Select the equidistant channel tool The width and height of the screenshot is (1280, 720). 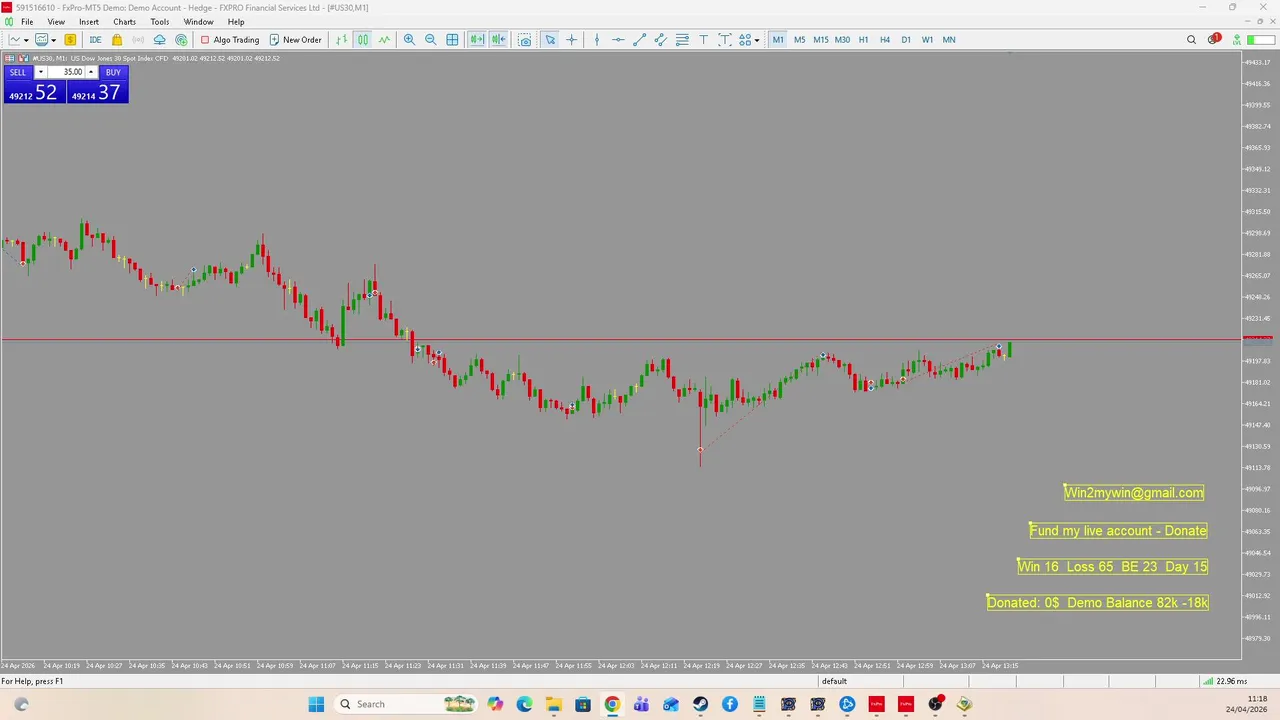click(661, 40)
